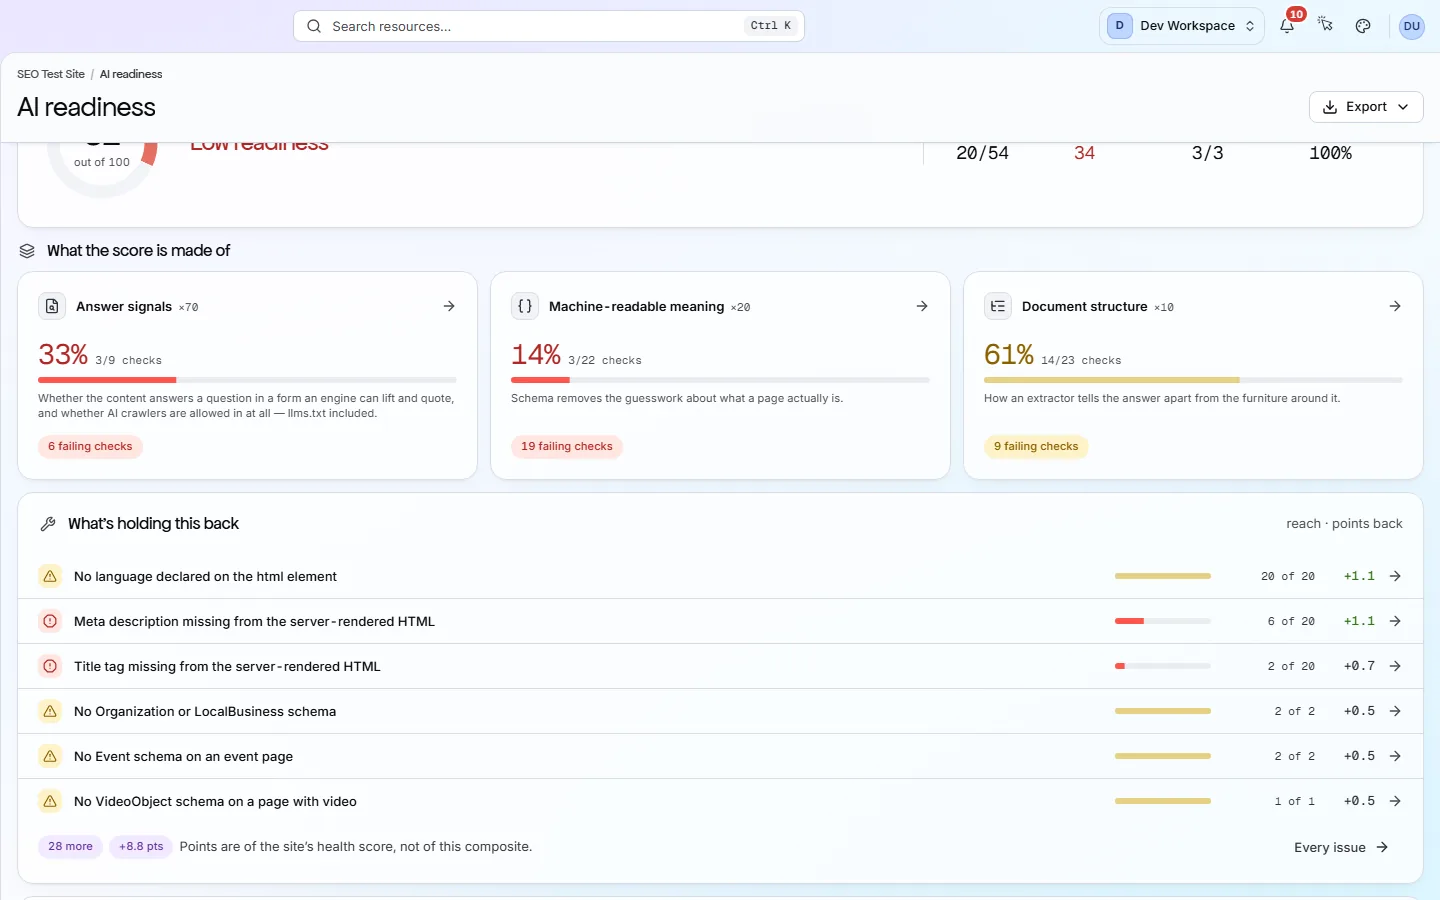Expand the Dev Workspace switcher
This screenshot has width=1440, height=900.
click(1182, 26)
